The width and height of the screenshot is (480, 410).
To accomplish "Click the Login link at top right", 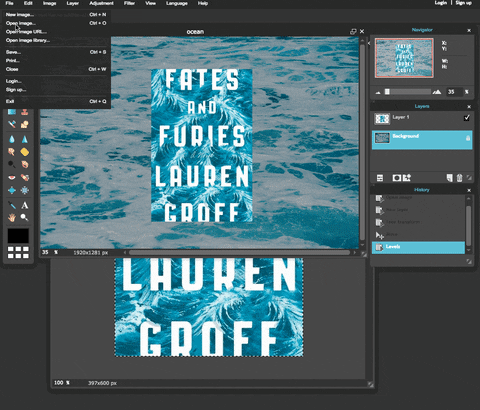I will pos(441,3).
